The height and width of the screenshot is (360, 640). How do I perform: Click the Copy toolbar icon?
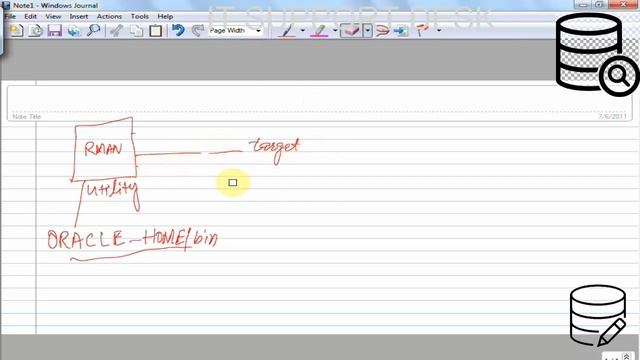pyautogui.click(x=136, y=31)
